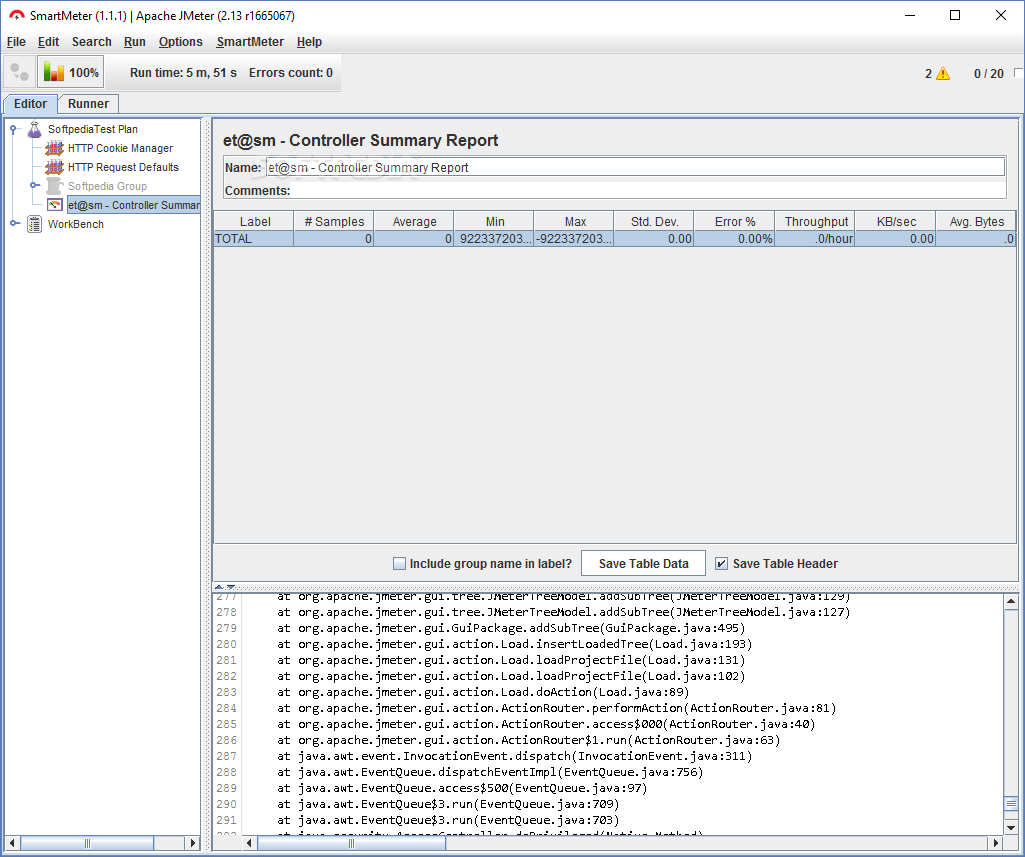The image size is (1025, 857).
Task: Select HTTP Cookie Manager tree item
Action: (x=120, y=148)
